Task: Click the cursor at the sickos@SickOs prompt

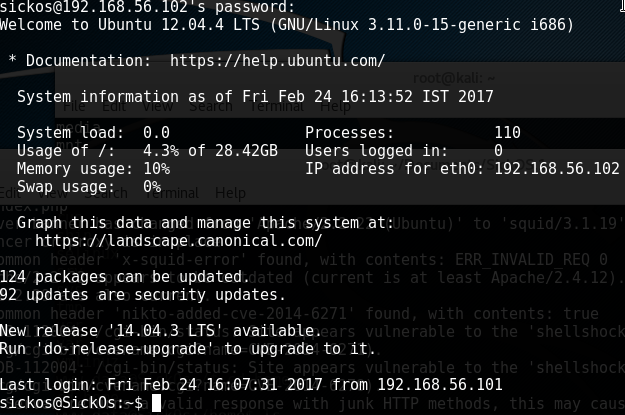Action: 155,402
